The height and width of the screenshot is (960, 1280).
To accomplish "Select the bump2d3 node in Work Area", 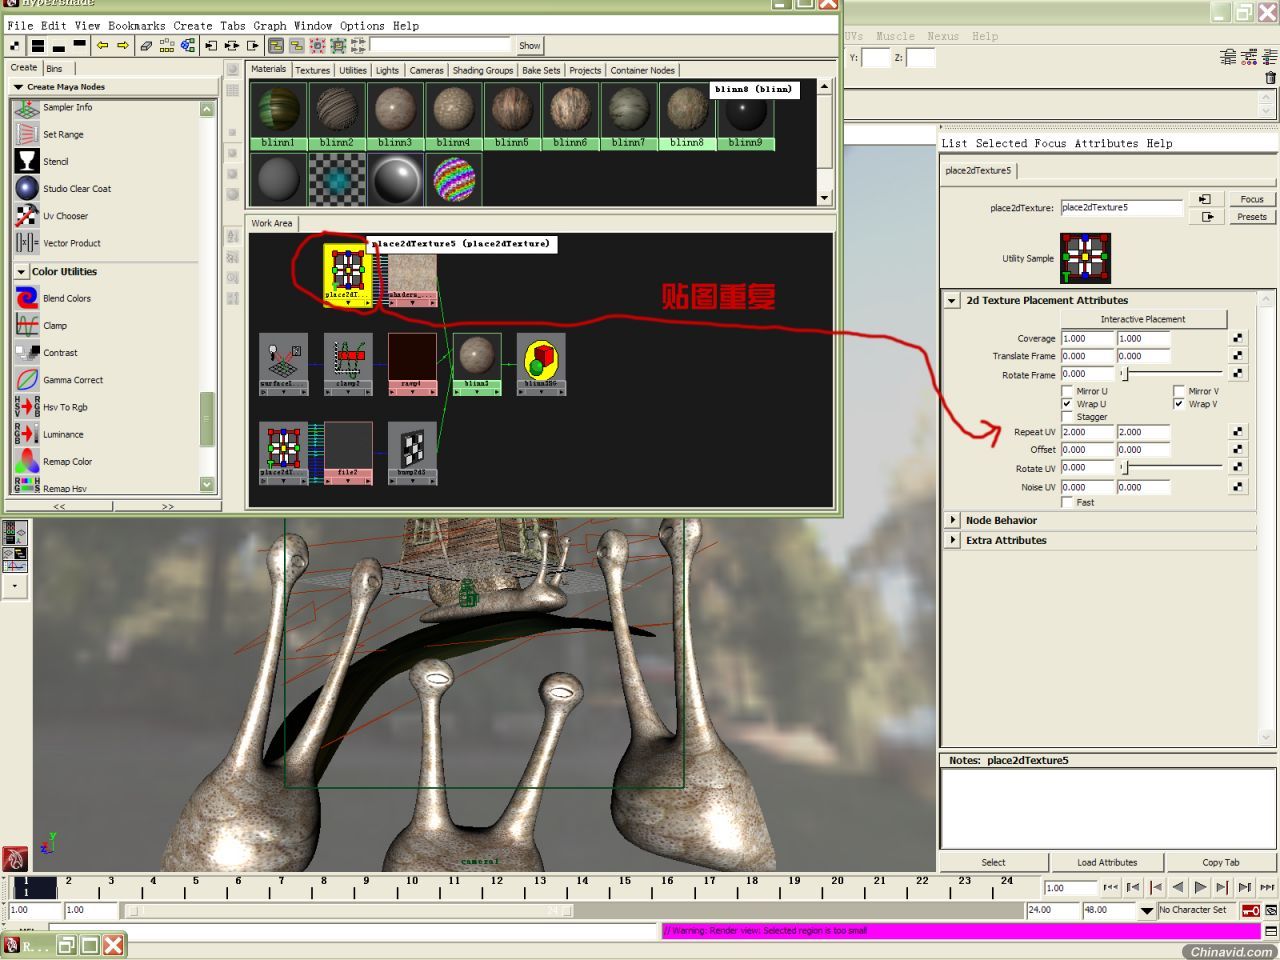I will [412, 452].
